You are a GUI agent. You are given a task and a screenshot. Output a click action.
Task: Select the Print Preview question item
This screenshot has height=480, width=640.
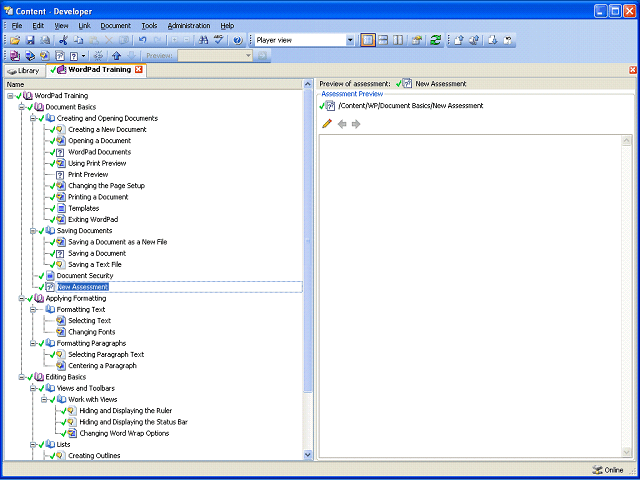[x=88, y=175]
